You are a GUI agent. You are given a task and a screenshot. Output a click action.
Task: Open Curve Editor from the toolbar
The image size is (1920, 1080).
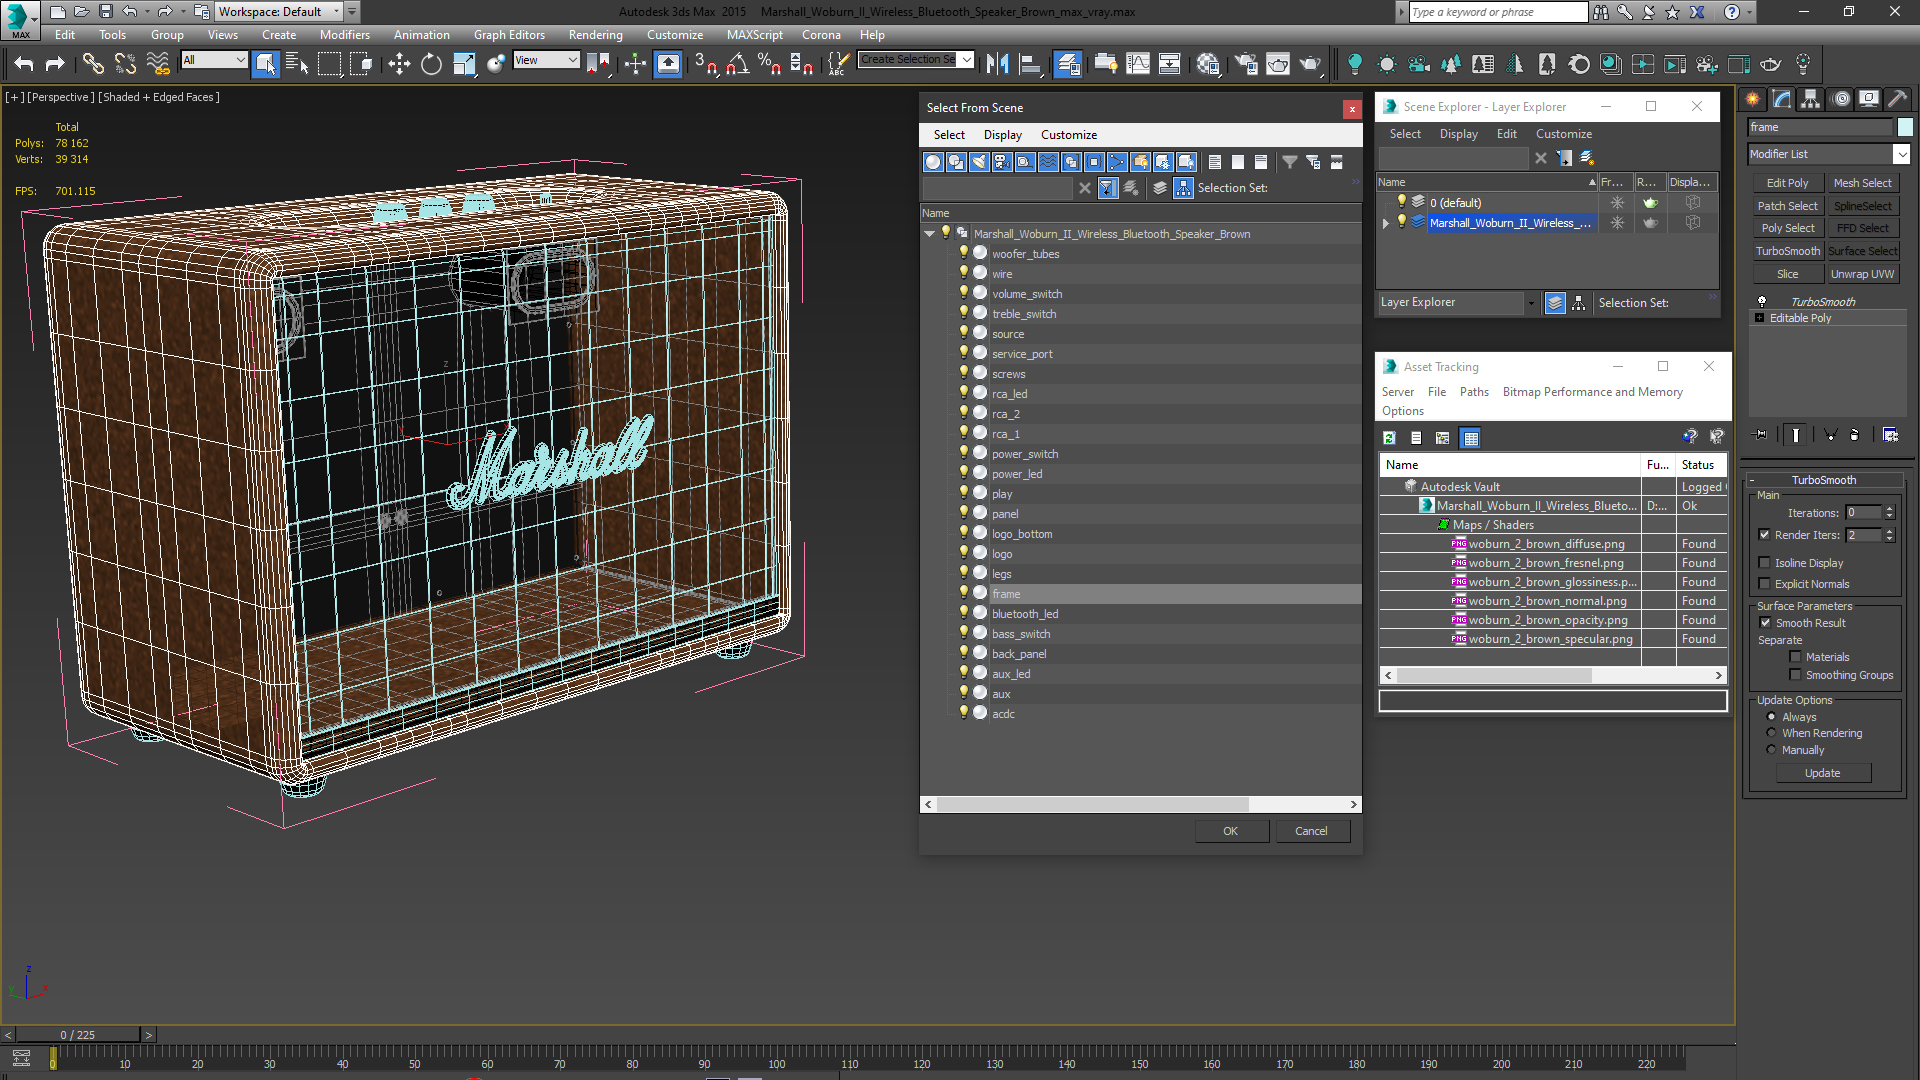1138,64
